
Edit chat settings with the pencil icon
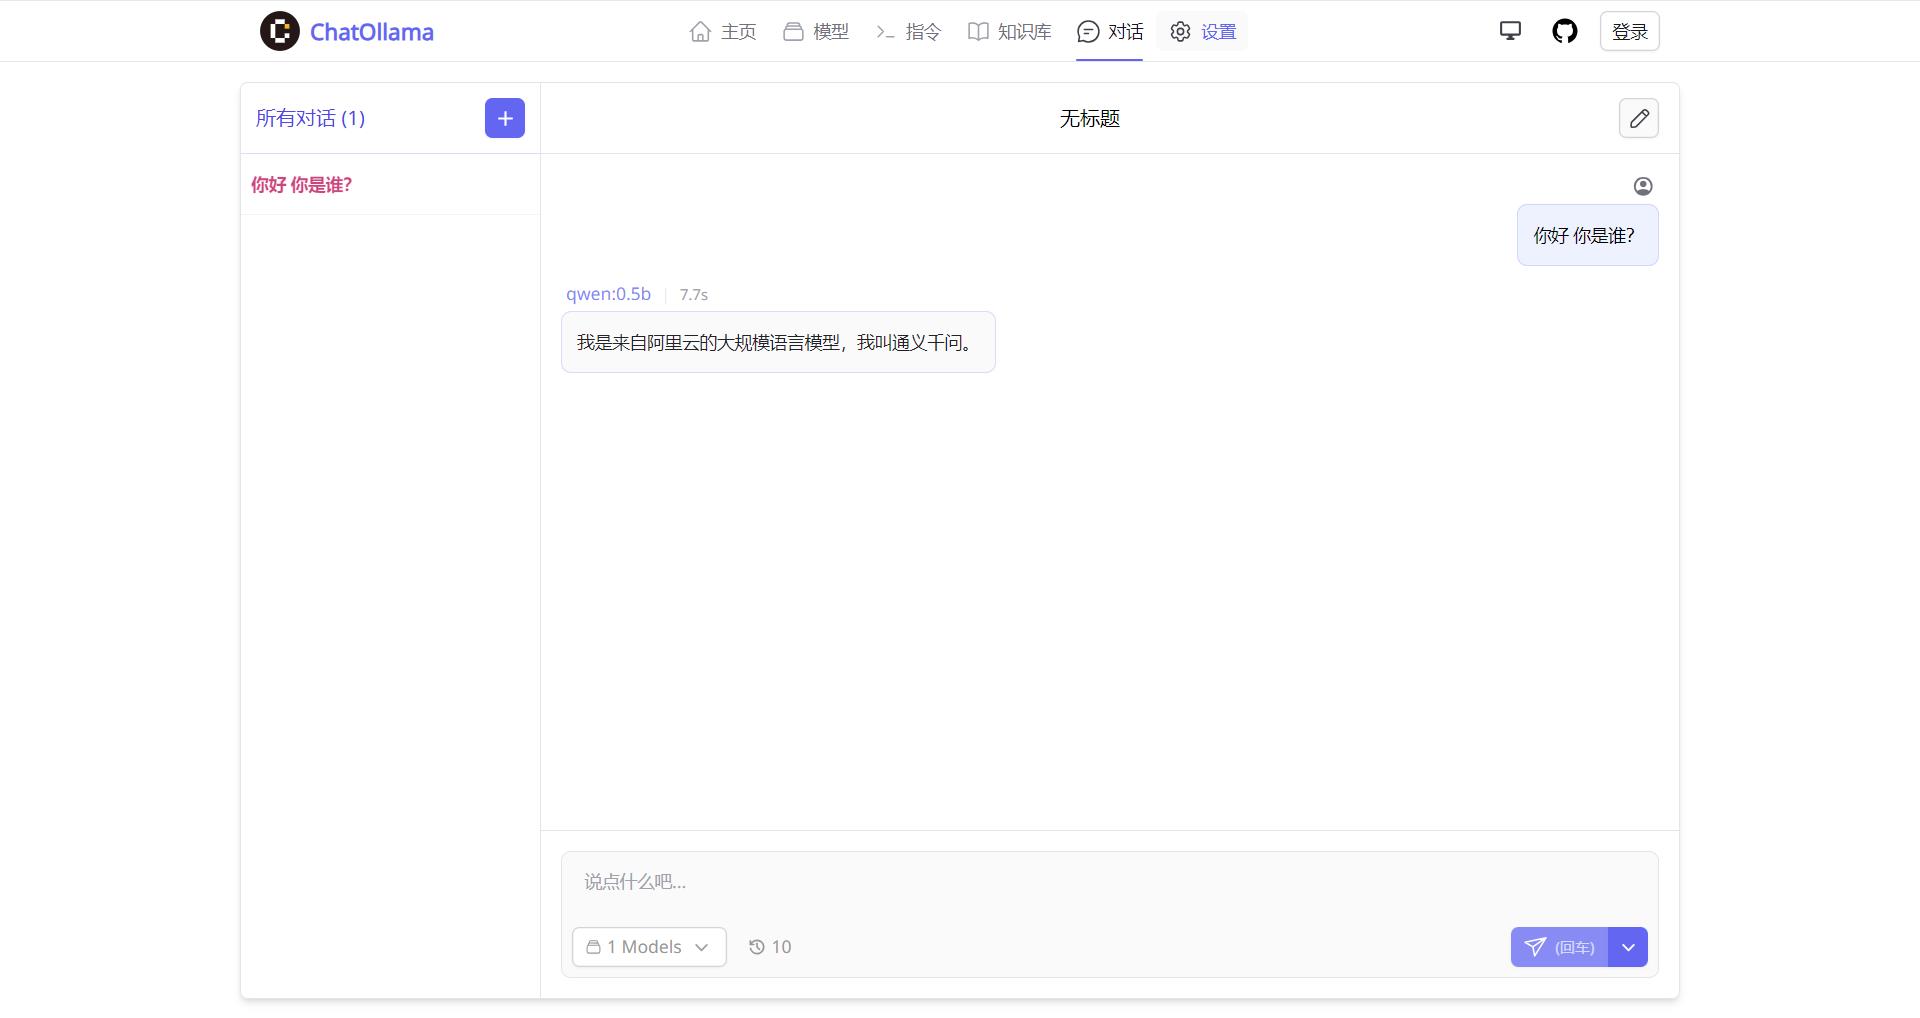(x=1639, y=118)
